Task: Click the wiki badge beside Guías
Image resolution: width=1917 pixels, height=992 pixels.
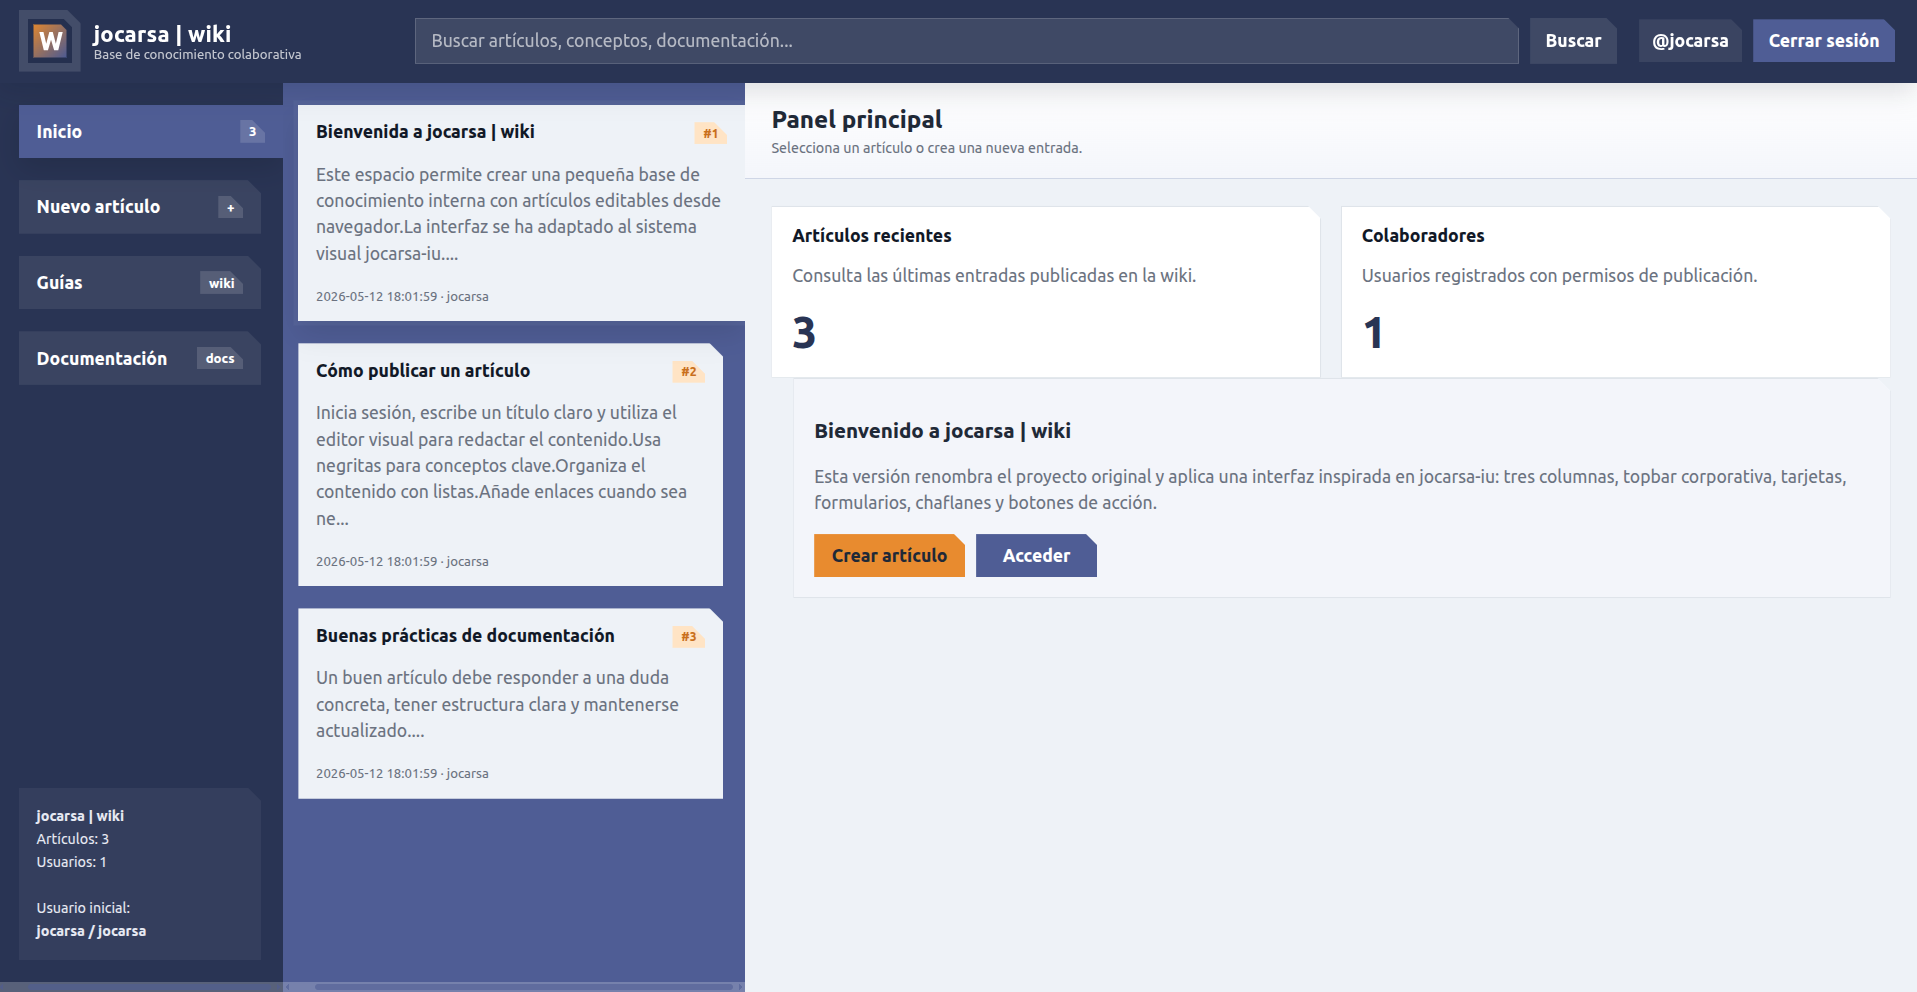Action: [x=222, y=283]
